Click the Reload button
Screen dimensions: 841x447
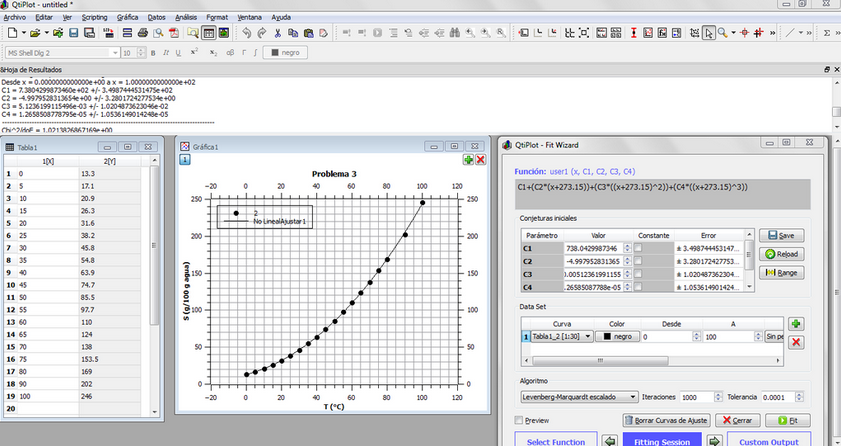[781, 254]
